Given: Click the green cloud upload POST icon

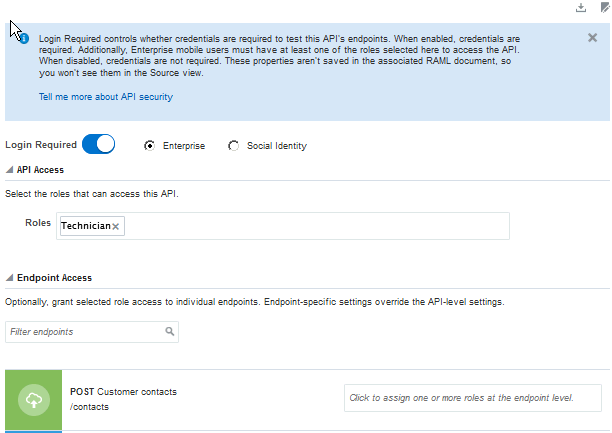Looking at the screenshot, I should click(x=33, y=400).
